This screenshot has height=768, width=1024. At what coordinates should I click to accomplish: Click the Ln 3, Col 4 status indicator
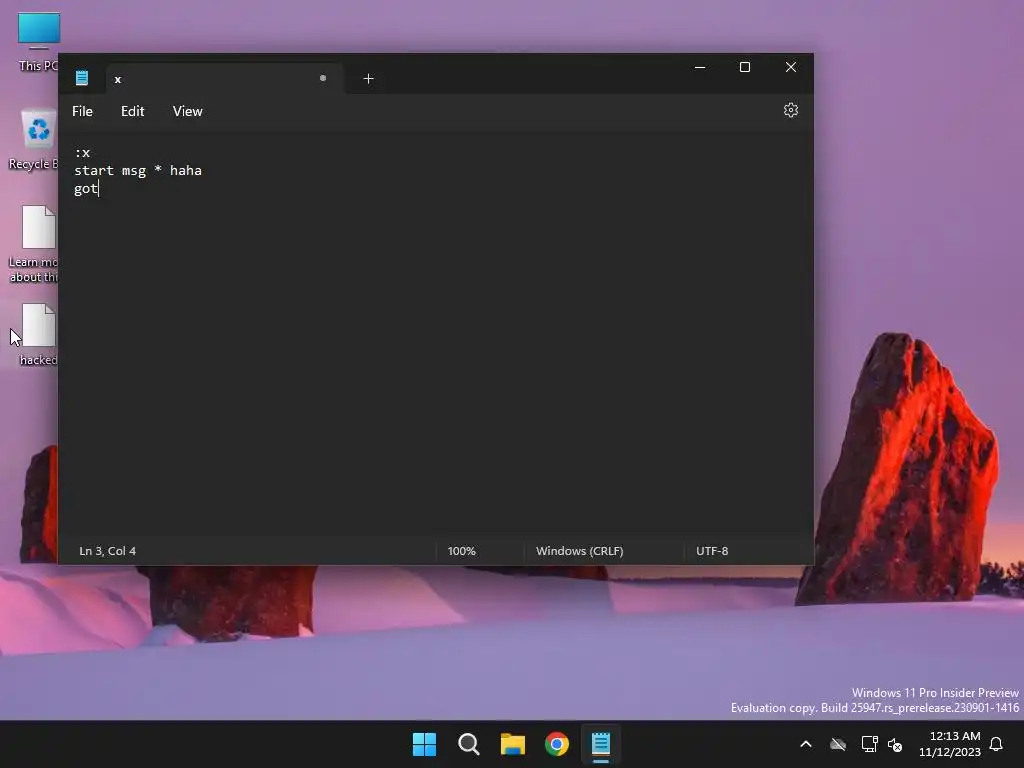point(108,551)
